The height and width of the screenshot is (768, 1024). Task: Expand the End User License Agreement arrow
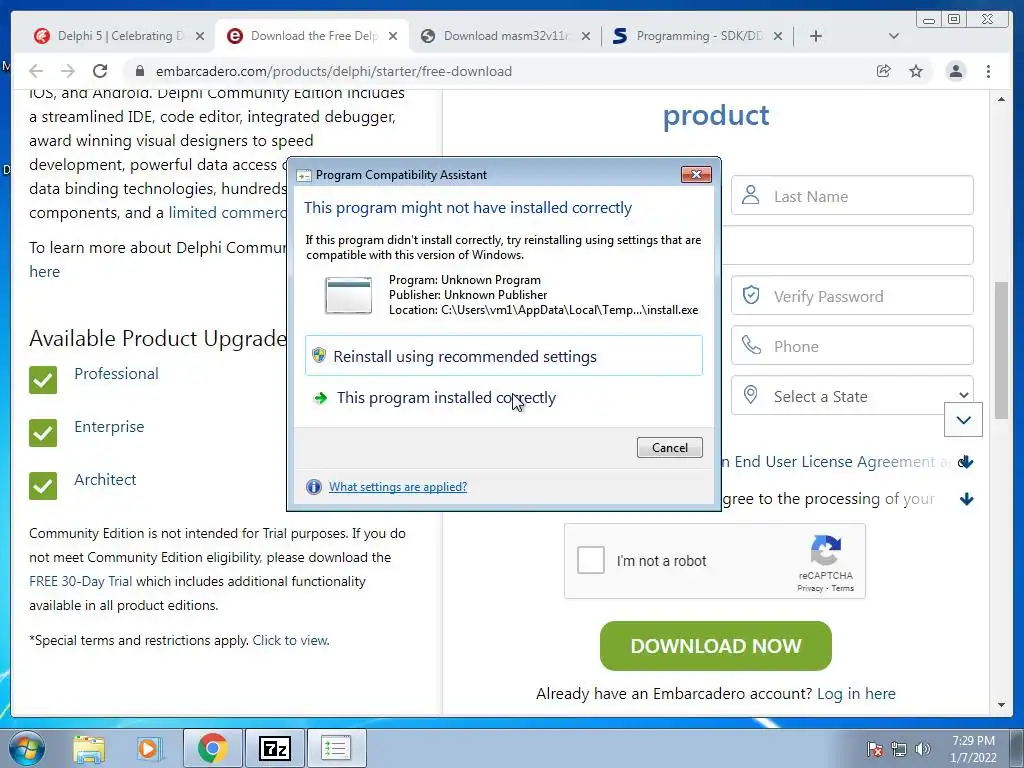tap(967, 462)
